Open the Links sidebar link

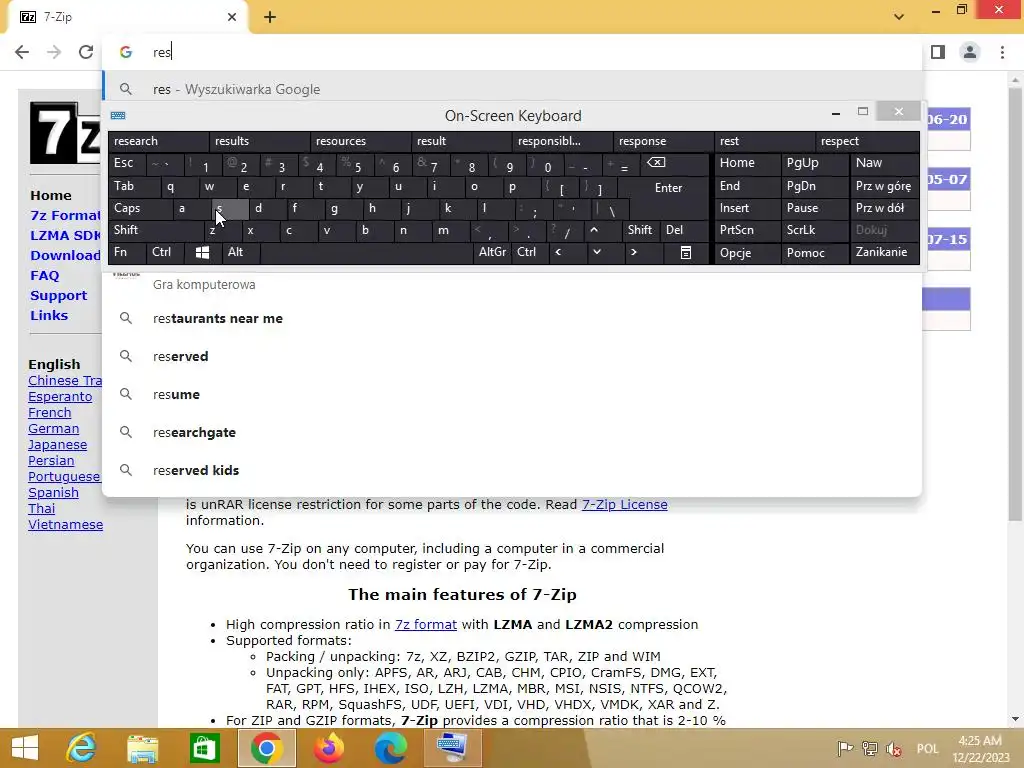[x=49, y=315]
